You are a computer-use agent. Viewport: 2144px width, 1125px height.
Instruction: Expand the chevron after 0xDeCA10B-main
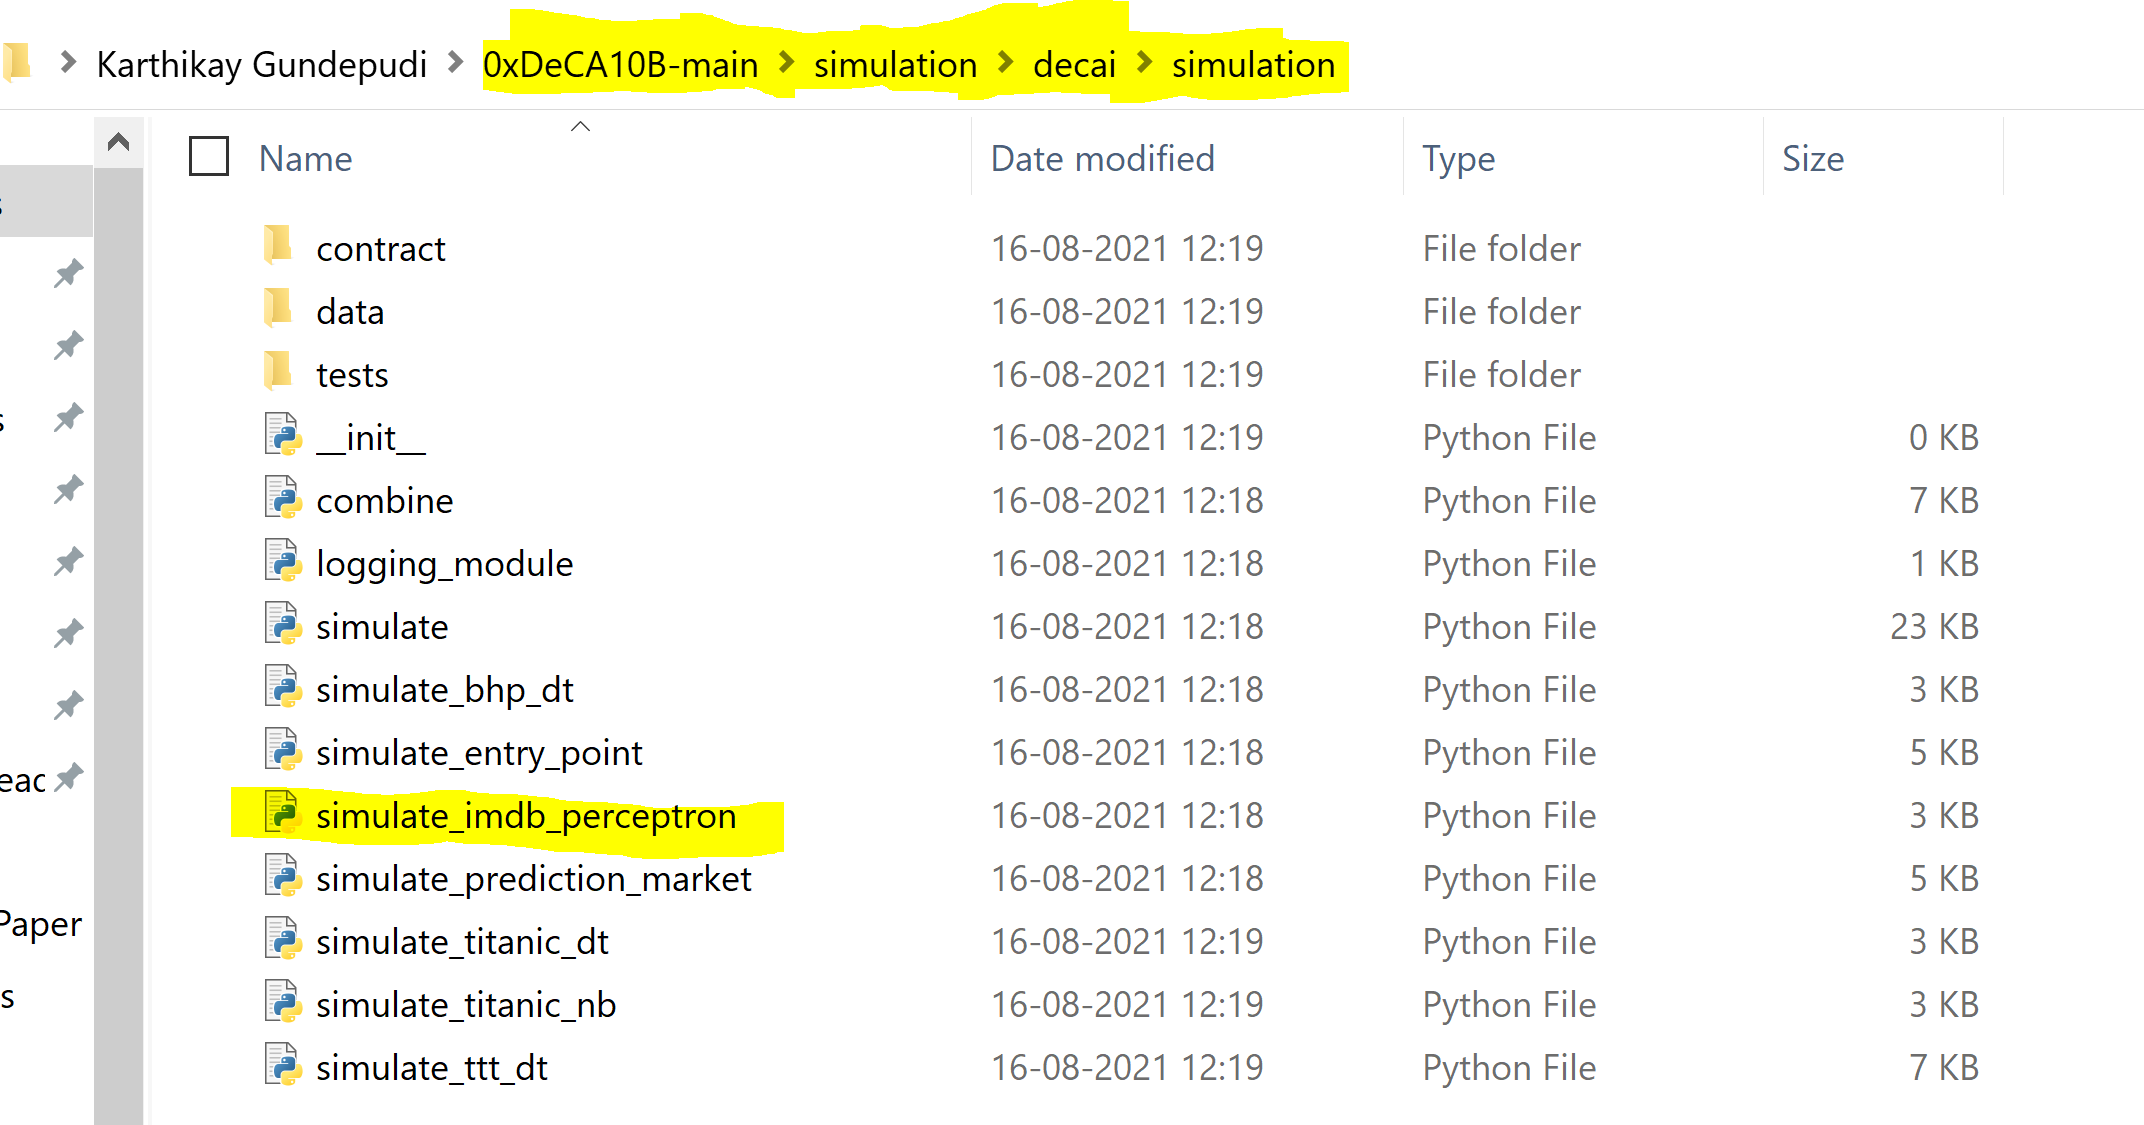pyautogui.click(x=788, y=63)
